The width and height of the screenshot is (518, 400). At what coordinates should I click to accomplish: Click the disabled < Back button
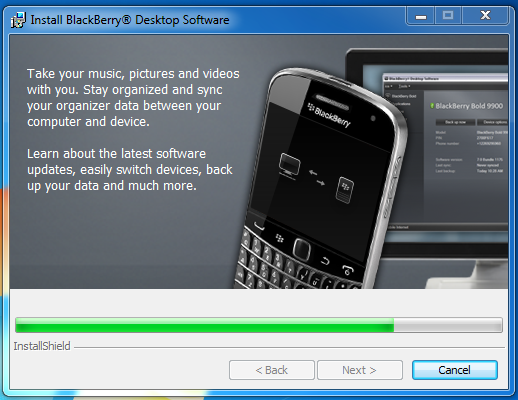(272, 370)
